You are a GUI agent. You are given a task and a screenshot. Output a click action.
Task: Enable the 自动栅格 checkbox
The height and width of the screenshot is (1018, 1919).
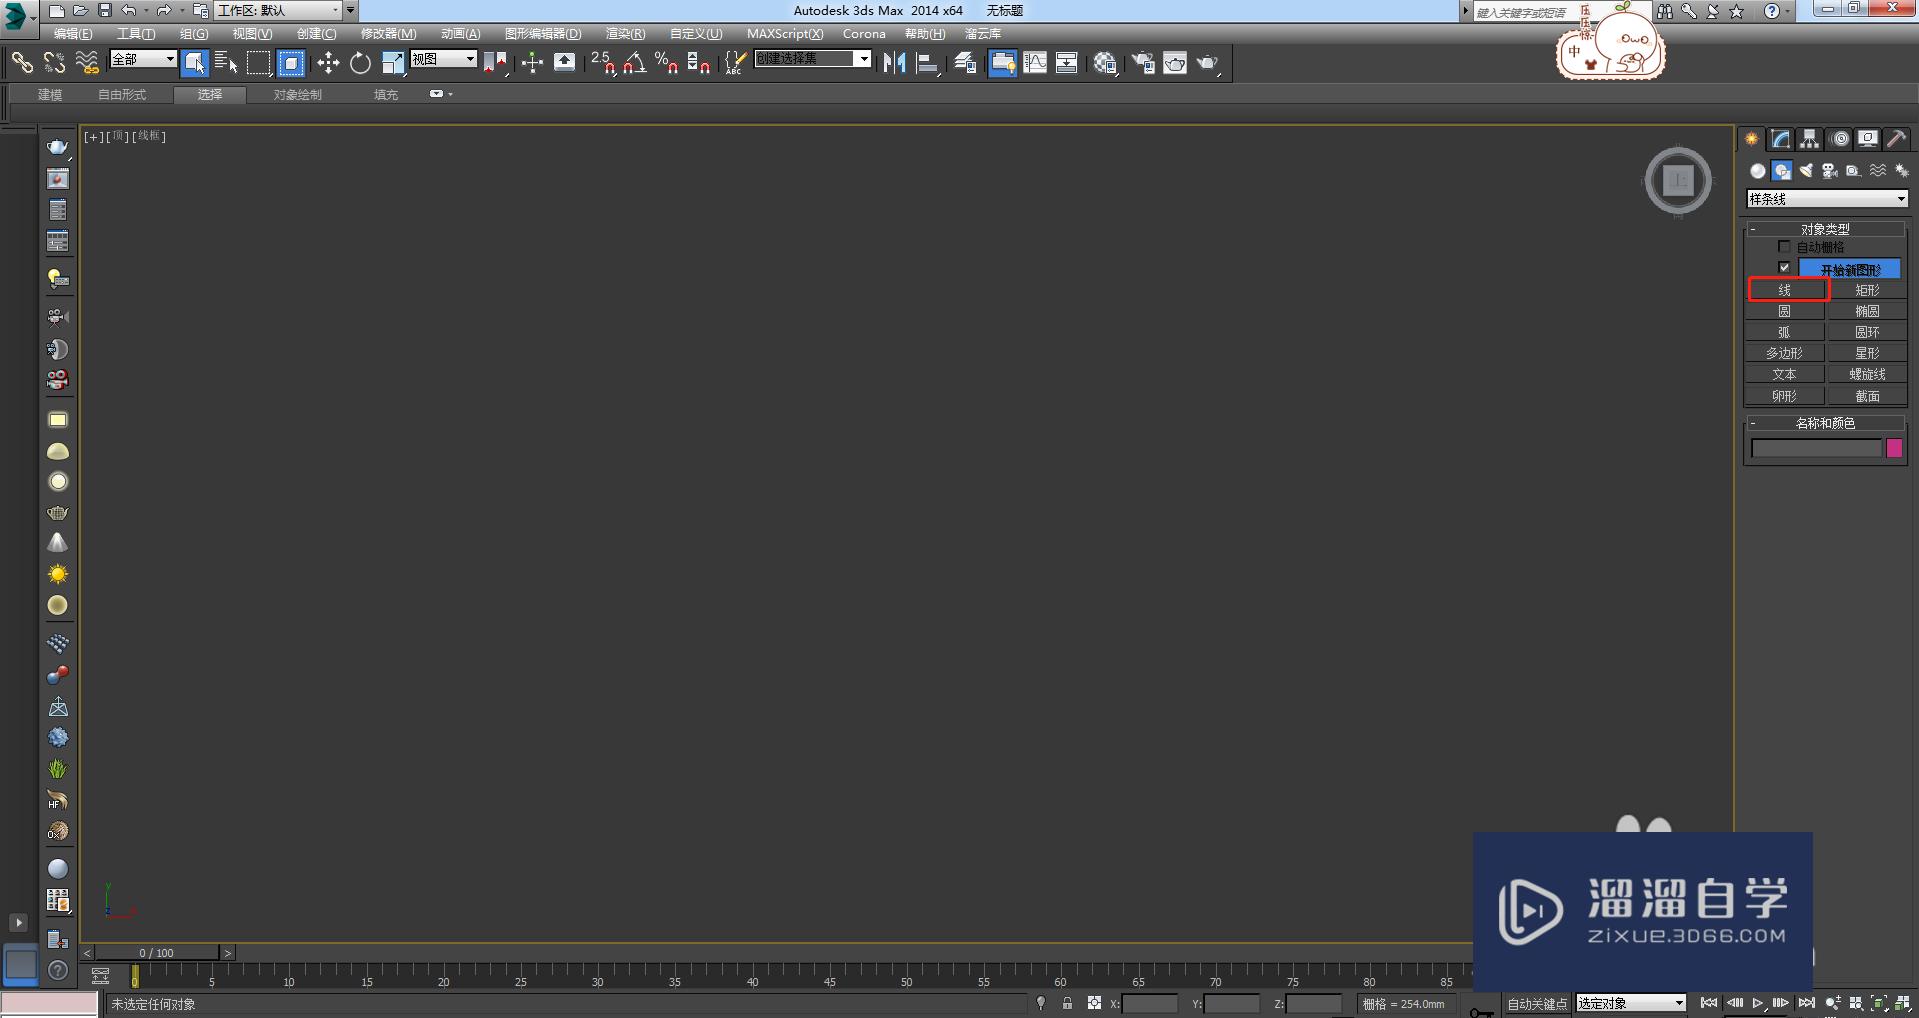click(1784, 246)
